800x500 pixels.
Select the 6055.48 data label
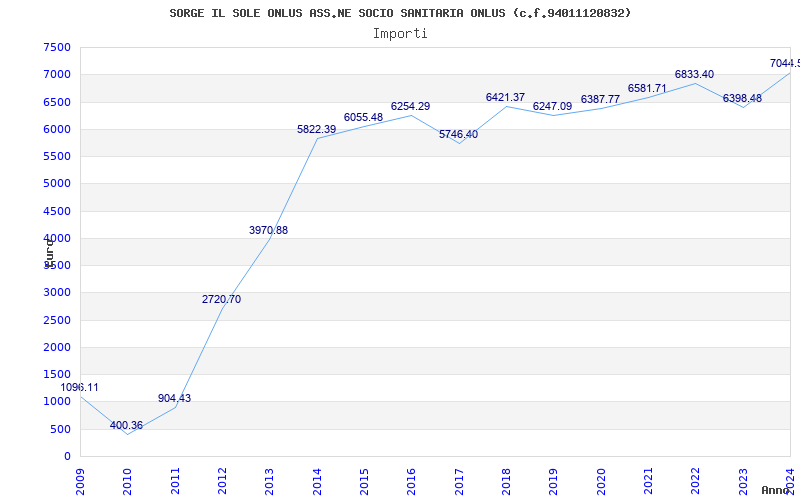[x=363, y=117]
